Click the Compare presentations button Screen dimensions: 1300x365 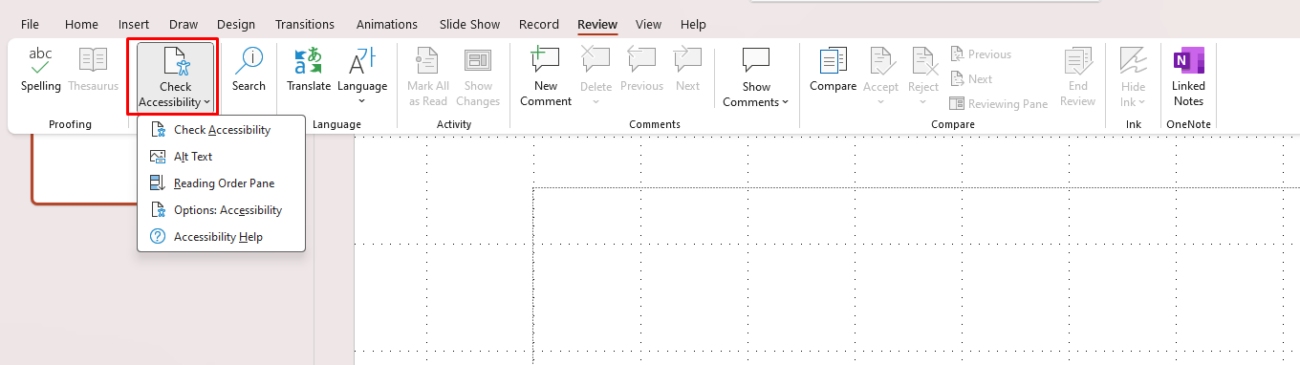833,70
